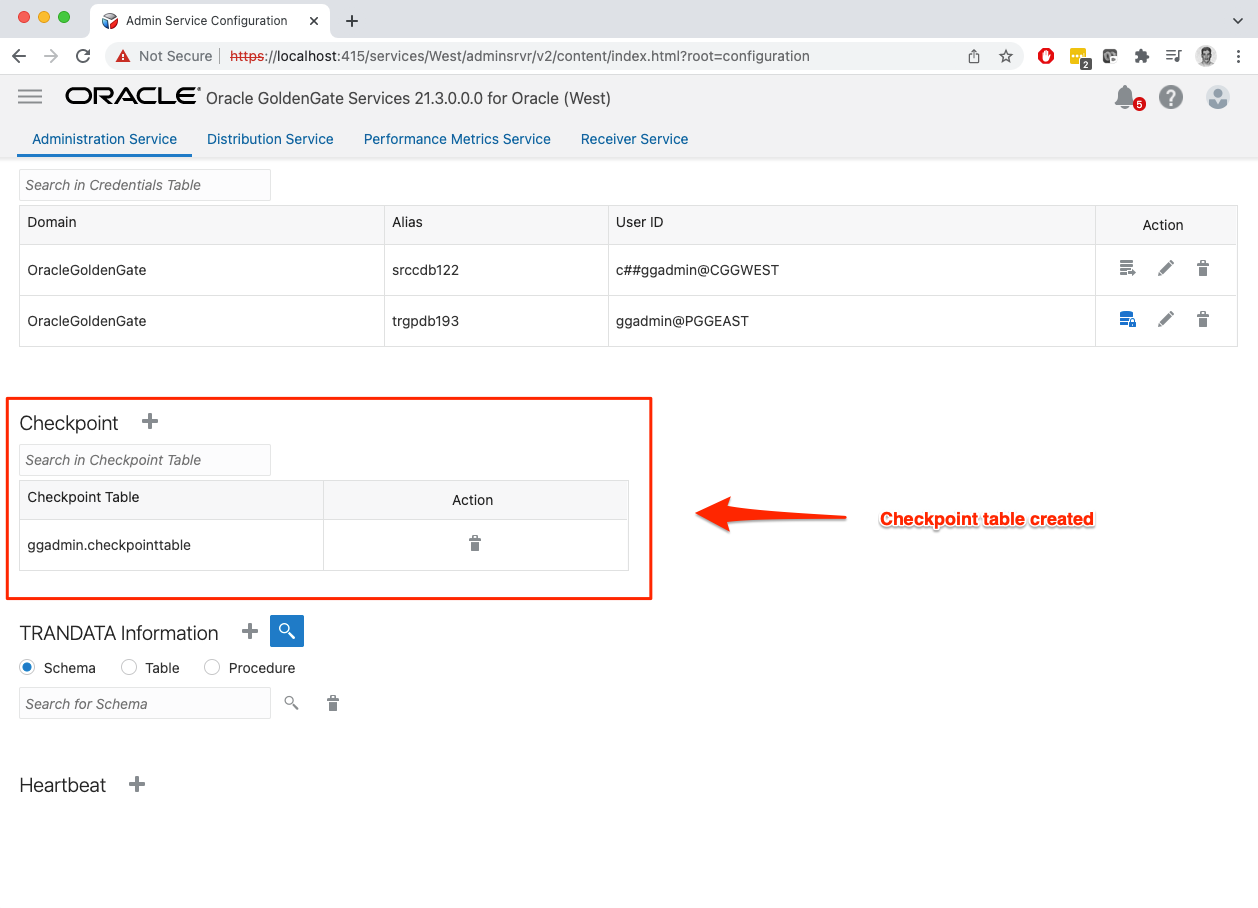Switch to the Distribution Service tab

point(270,139)
